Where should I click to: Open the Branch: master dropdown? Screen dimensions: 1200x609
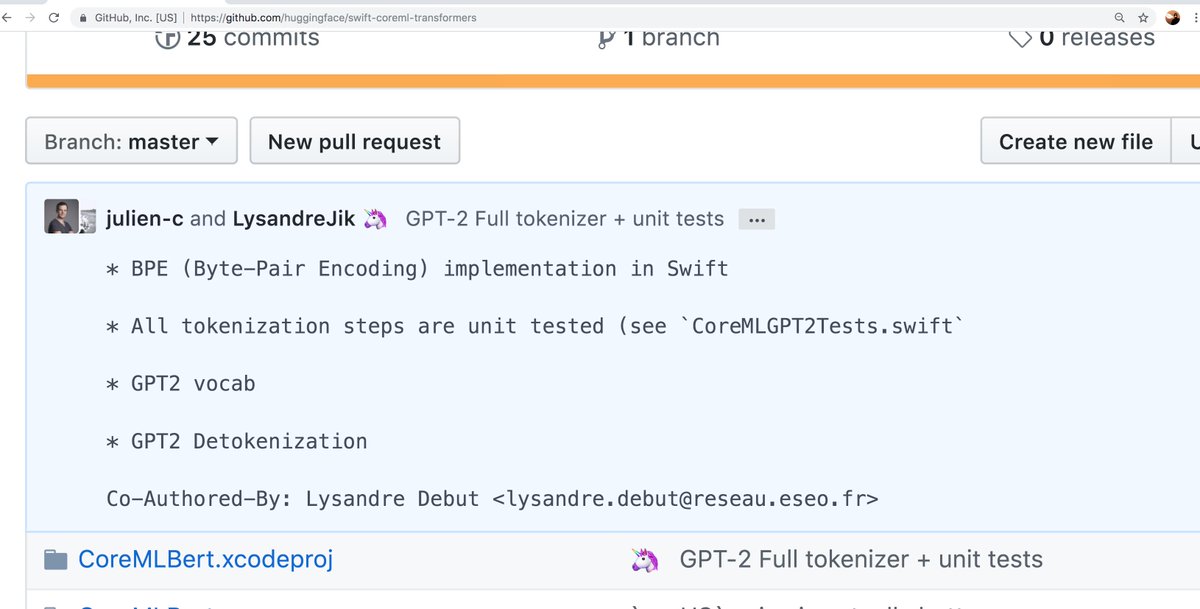[131, 141]
